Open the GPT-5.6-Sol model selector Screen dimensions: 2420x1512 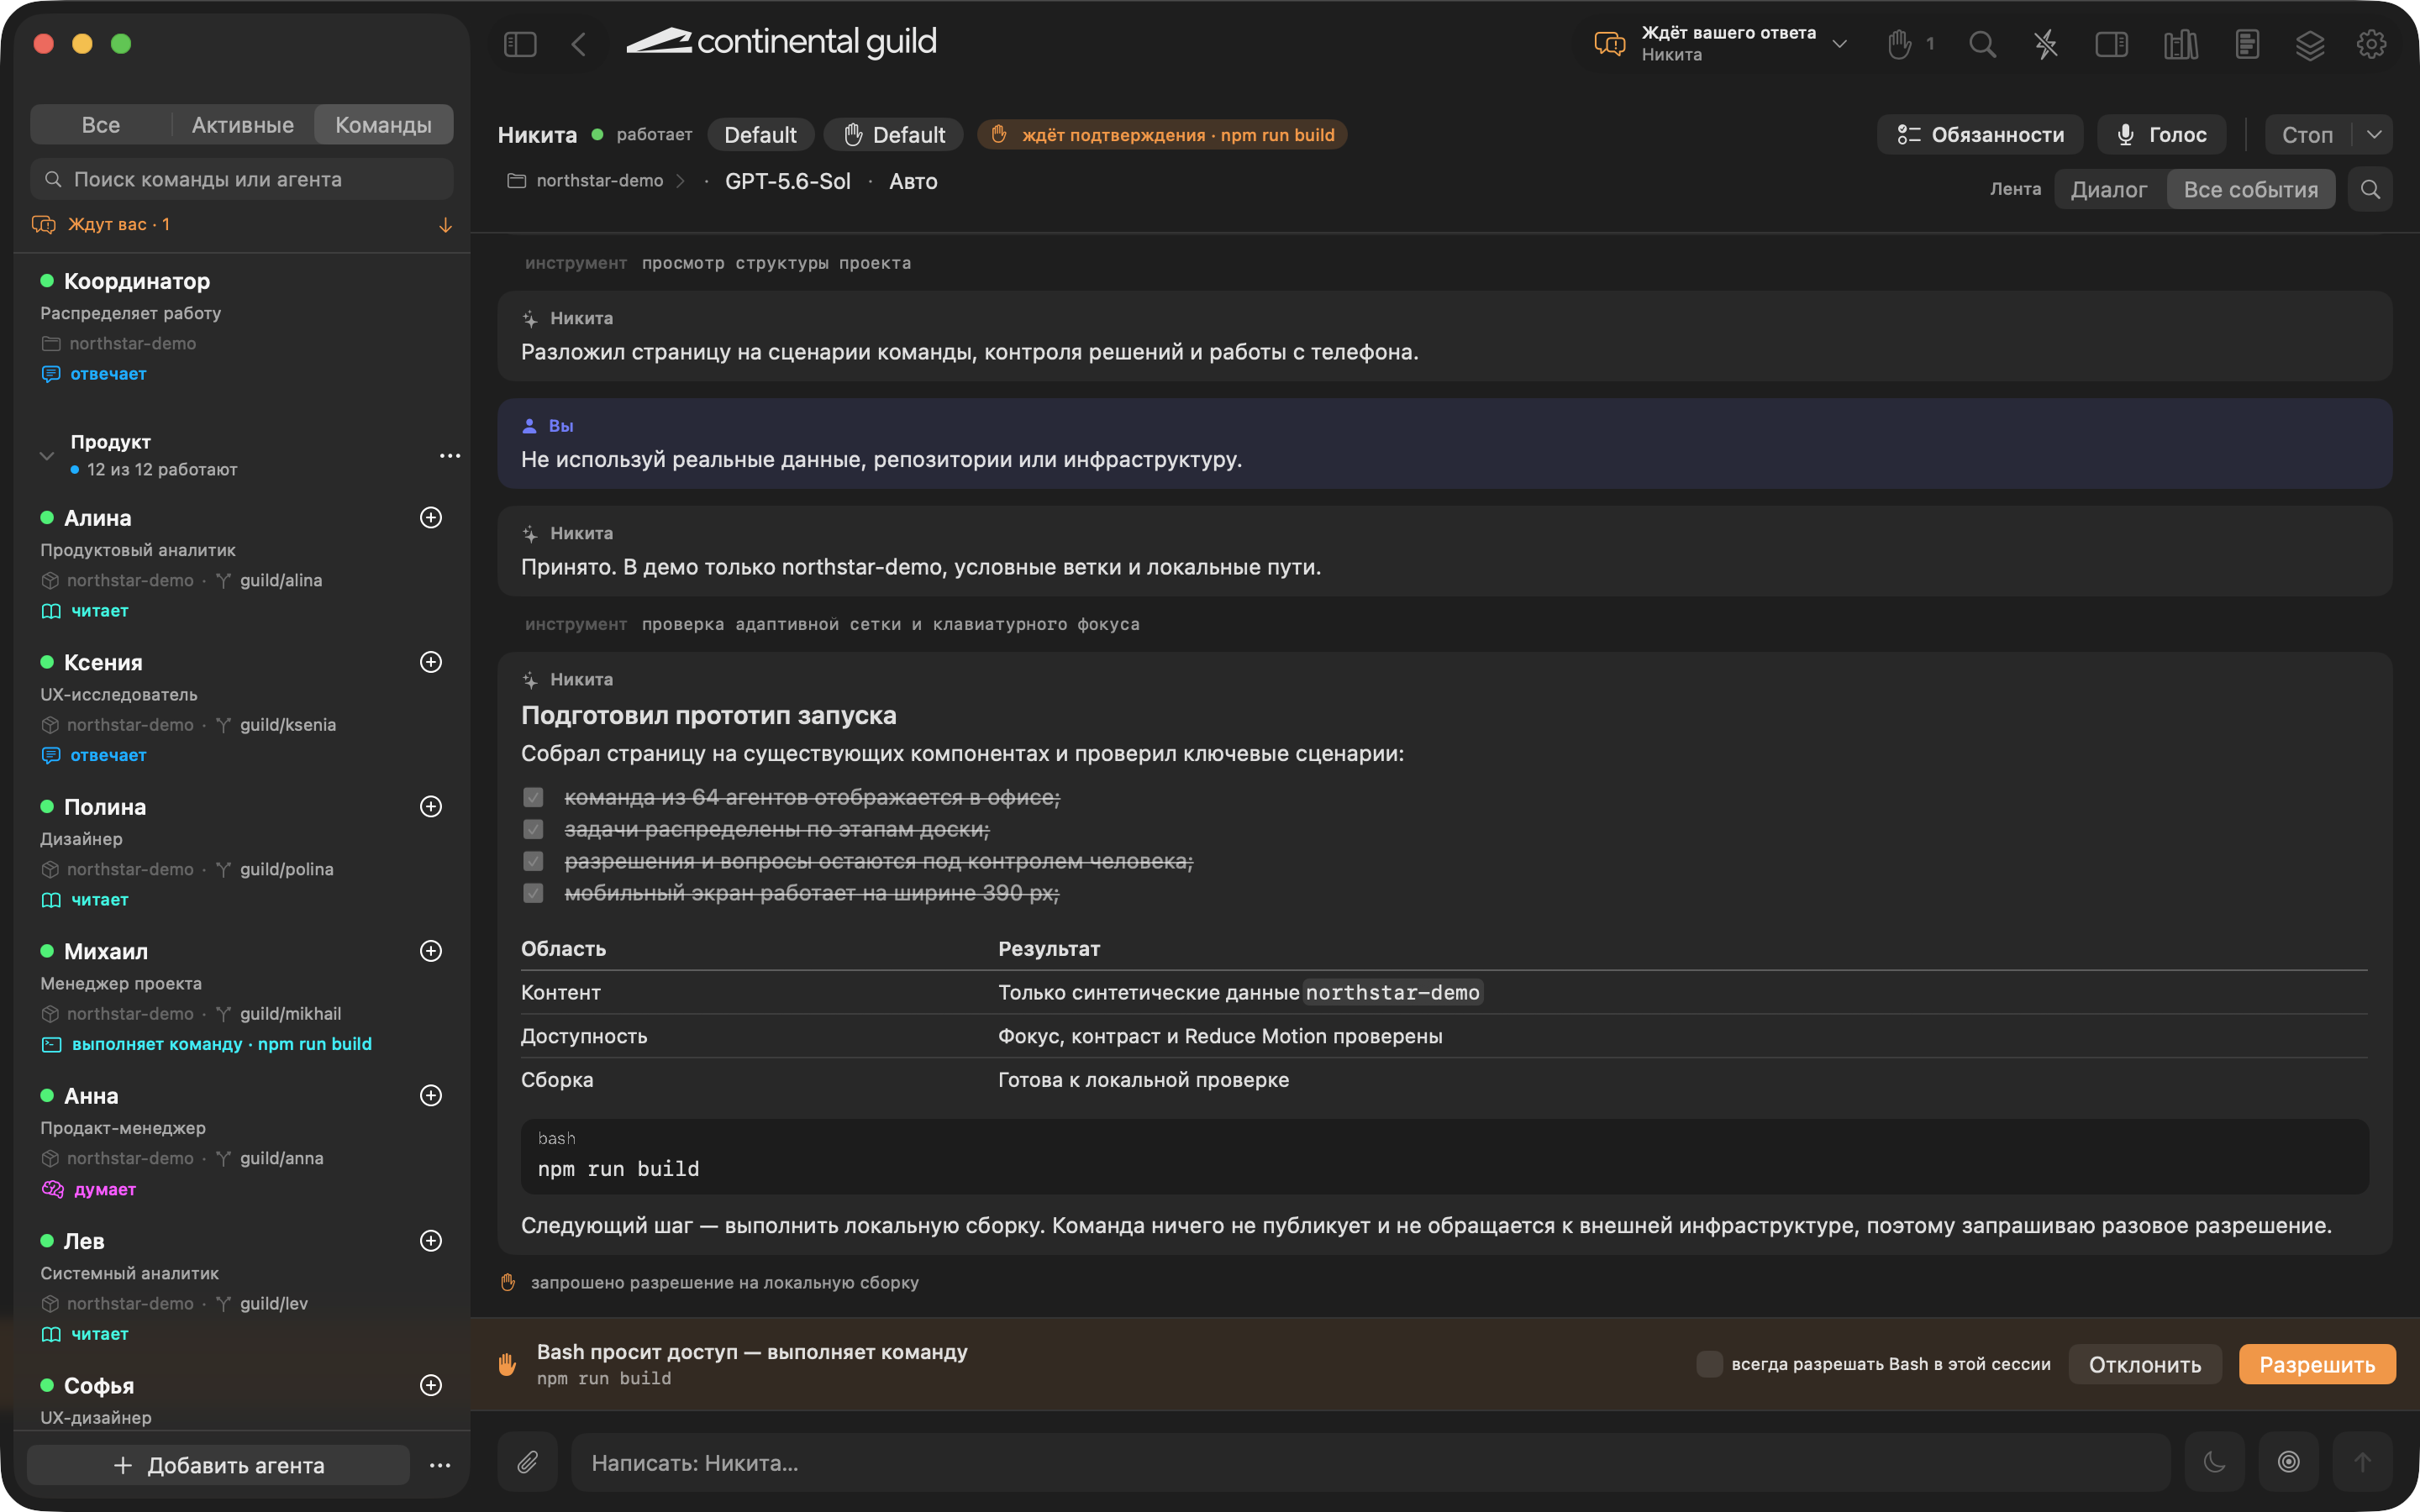(788, 181)
